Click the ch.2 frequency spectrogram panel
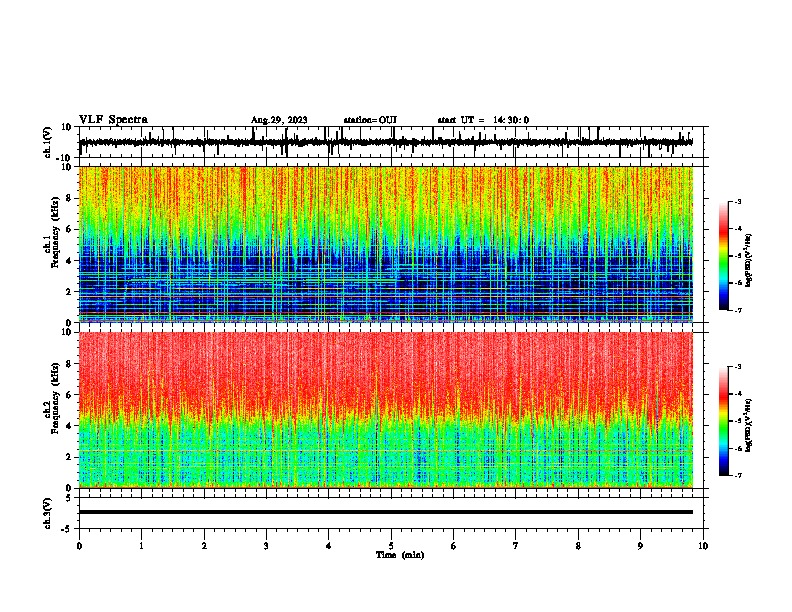Image resolution: width=792 pixels, height=612 pixels. 385,410
